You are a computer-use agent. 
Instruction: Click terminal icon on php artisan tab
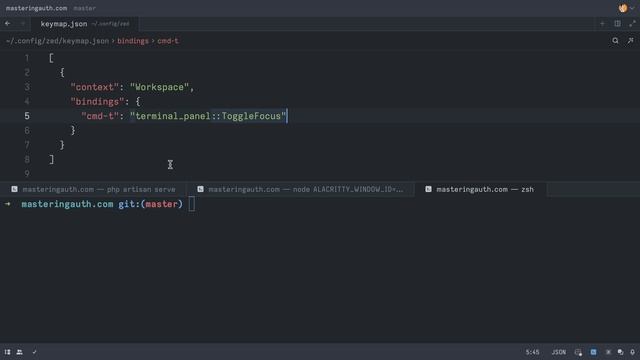coord(14,189)
